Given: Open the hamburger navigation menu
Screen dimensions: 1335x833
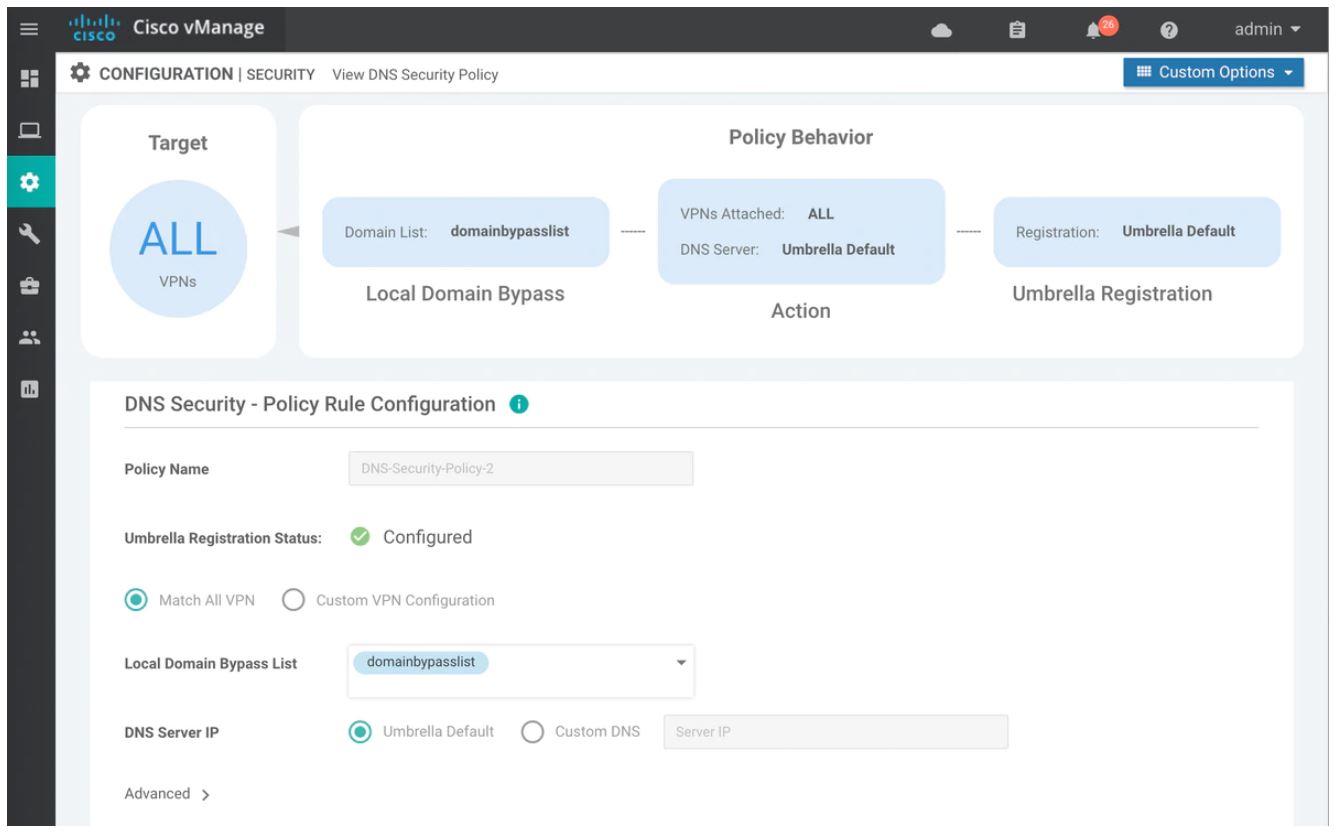Looking at the screenshot, I should tap(27, 30).
